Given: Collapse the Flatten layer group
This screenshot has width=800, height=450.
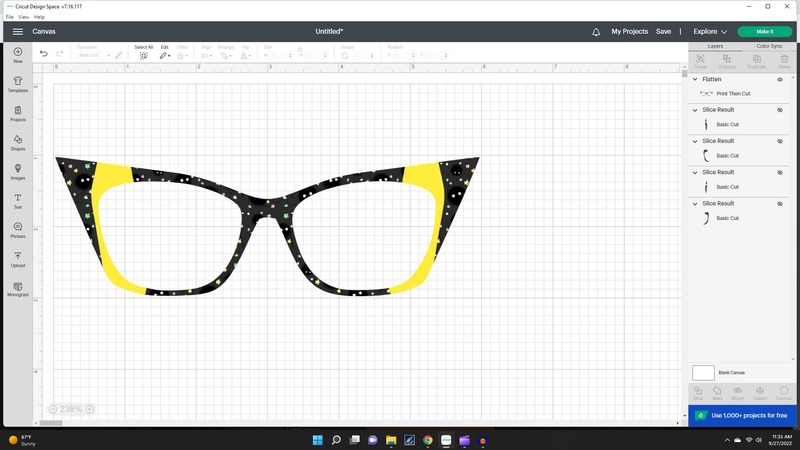Looking at the screenshot, I should (695, 79).
